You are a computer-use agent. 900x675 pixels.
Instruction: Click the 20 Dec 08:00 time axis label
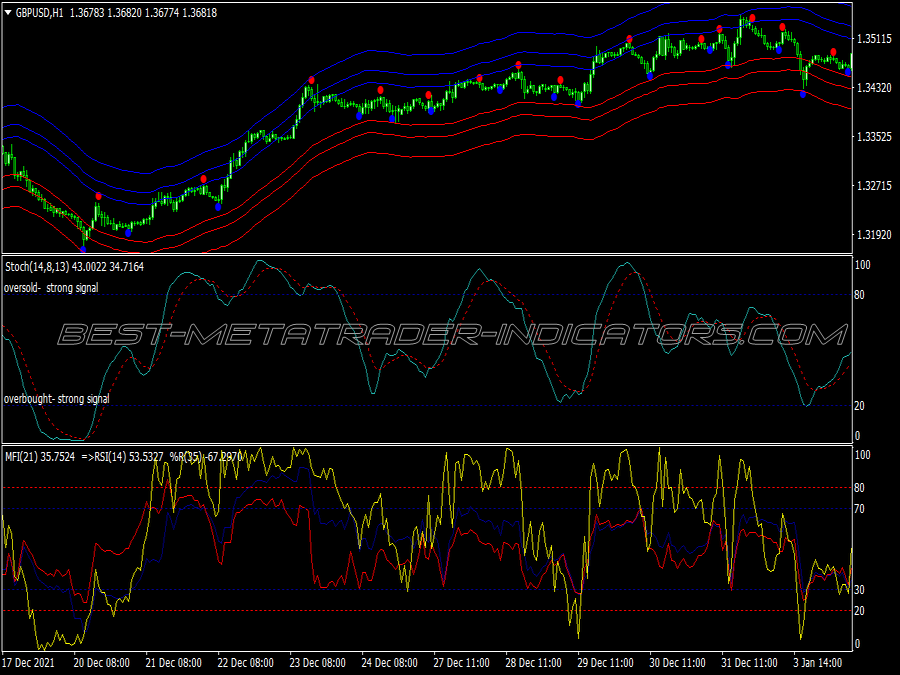102,663
